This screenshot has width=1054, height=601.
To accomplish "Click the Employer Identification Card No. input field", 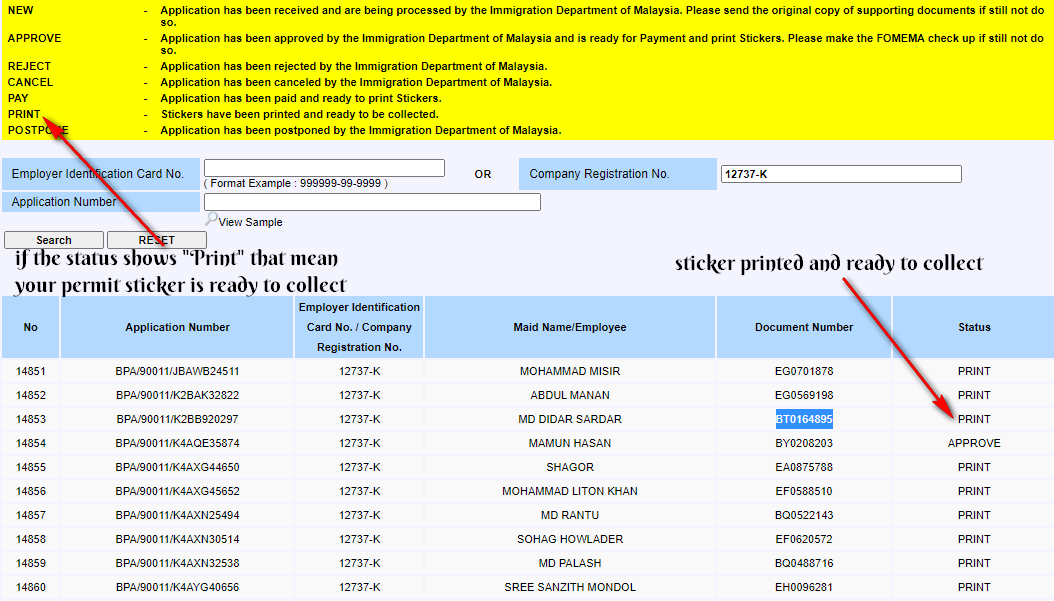I will 322,167.
